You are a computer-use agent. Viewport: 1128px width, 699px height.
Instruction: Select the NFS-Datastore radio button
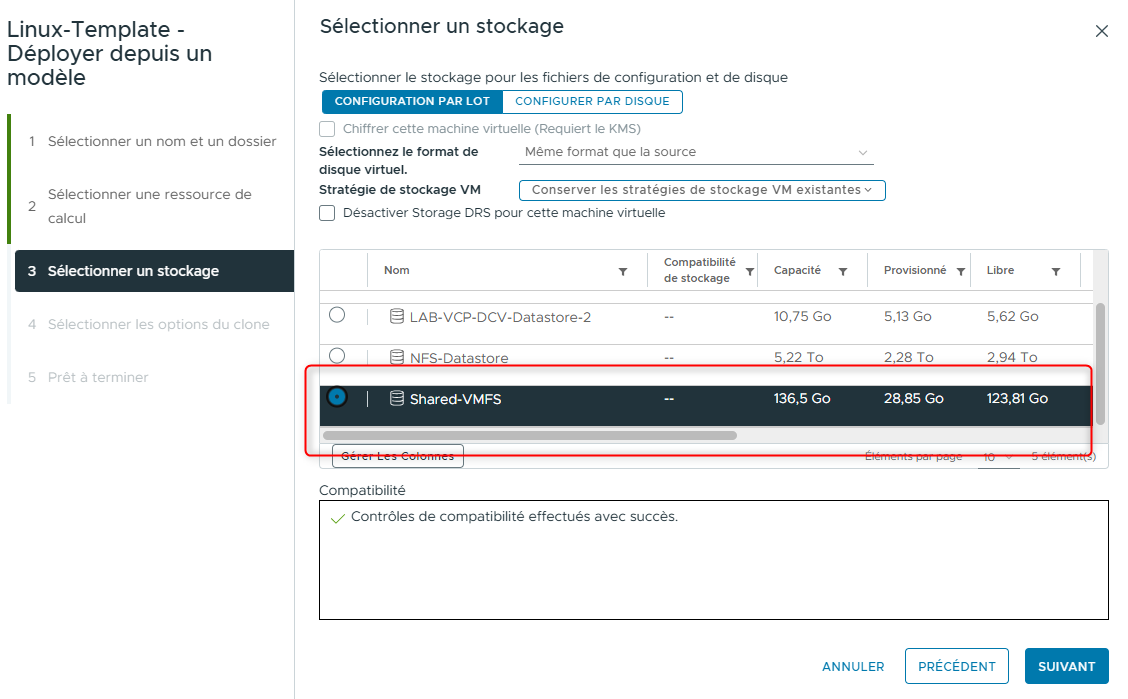coord(339,357)
